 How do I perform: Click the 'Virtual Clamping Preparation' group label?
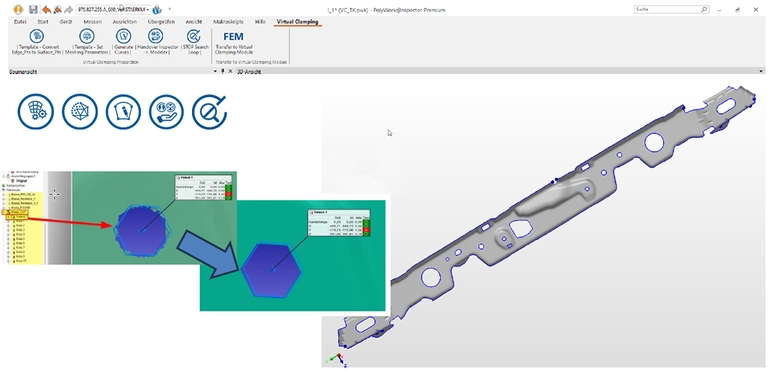pyautogui.click(x=111, y=62)
